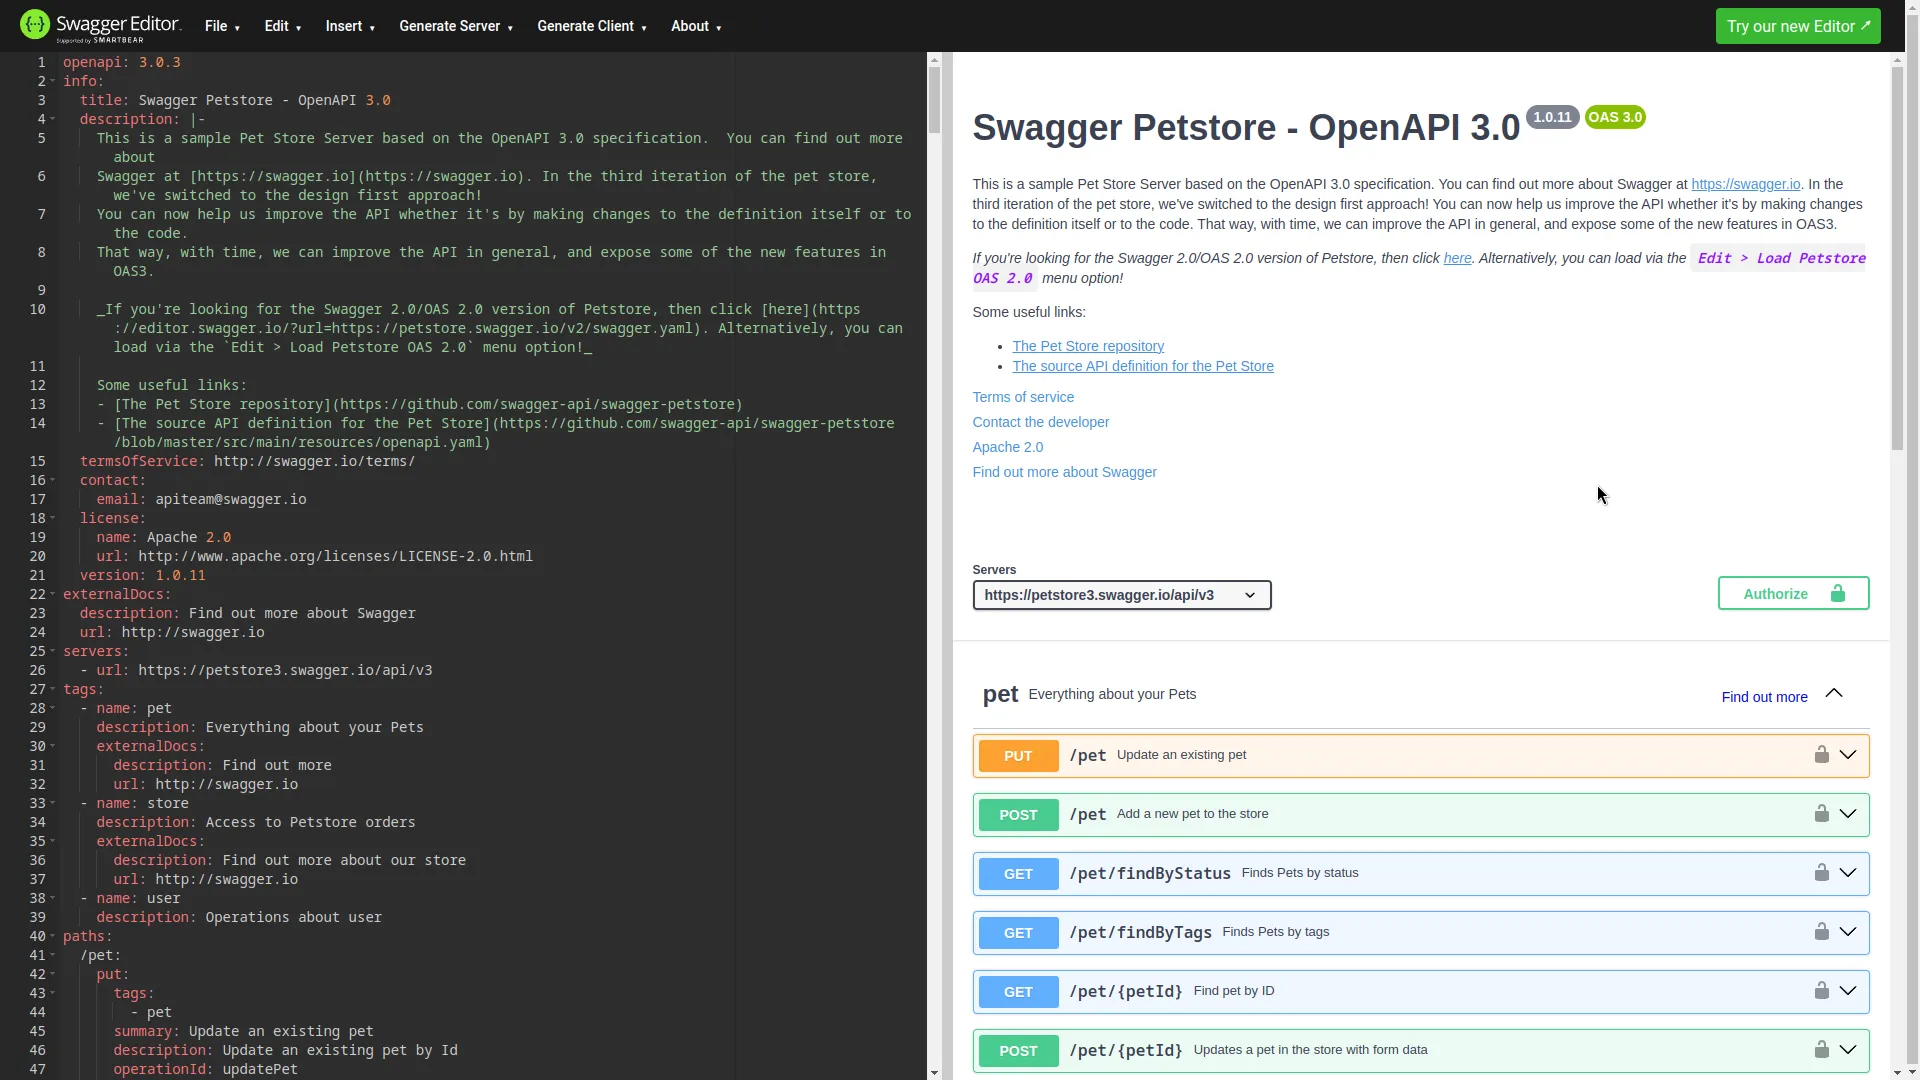Fold the contact section at line 16
Screen dimensions: 1920x1080
(53, 480)
